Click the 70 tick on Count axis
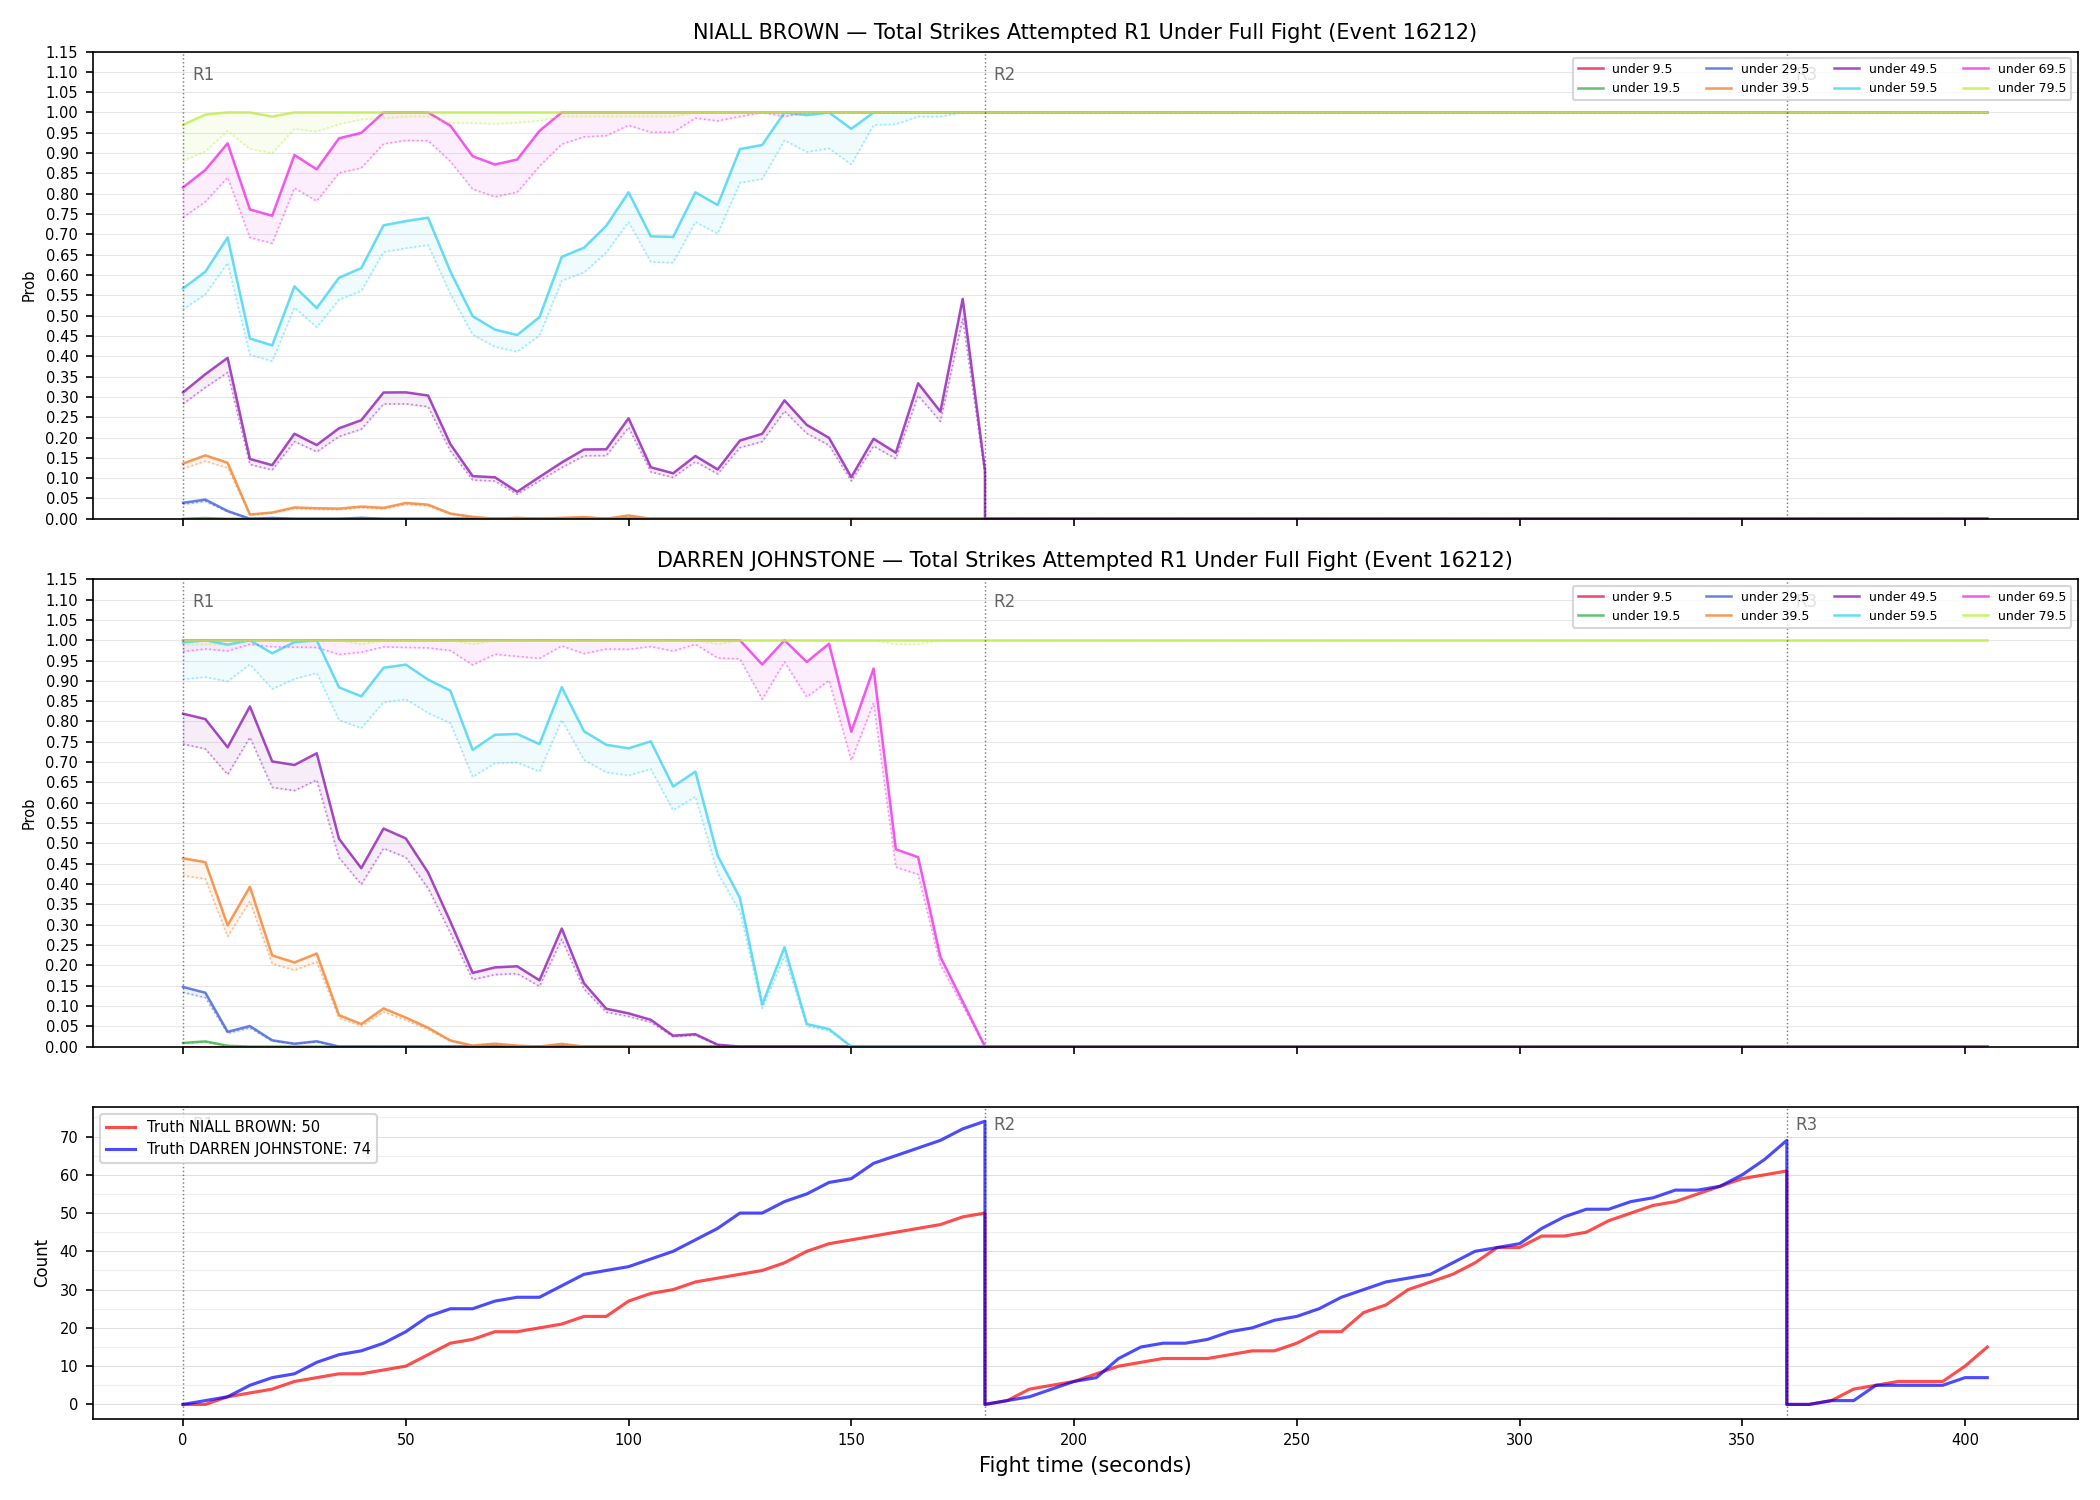Viewport: 2100px width, 1500px height. 69,1137
